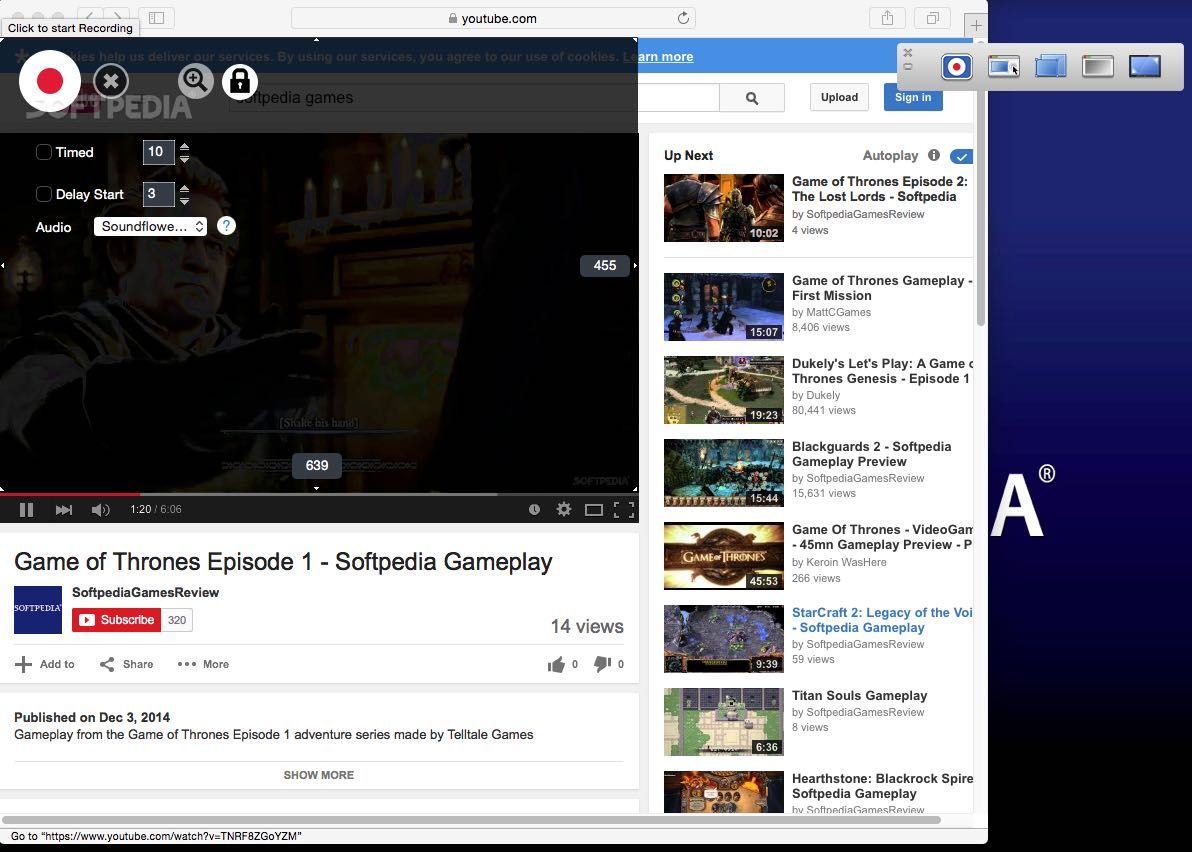Toggle the padlock lock icon
This screenshot has width=1192, height=852.
239,81
